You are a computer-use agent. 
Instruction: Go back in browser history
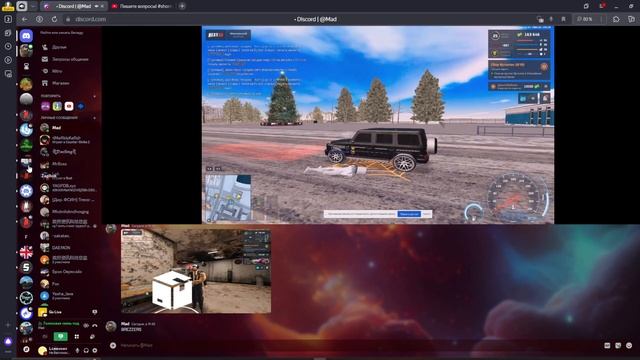(25, 19)
